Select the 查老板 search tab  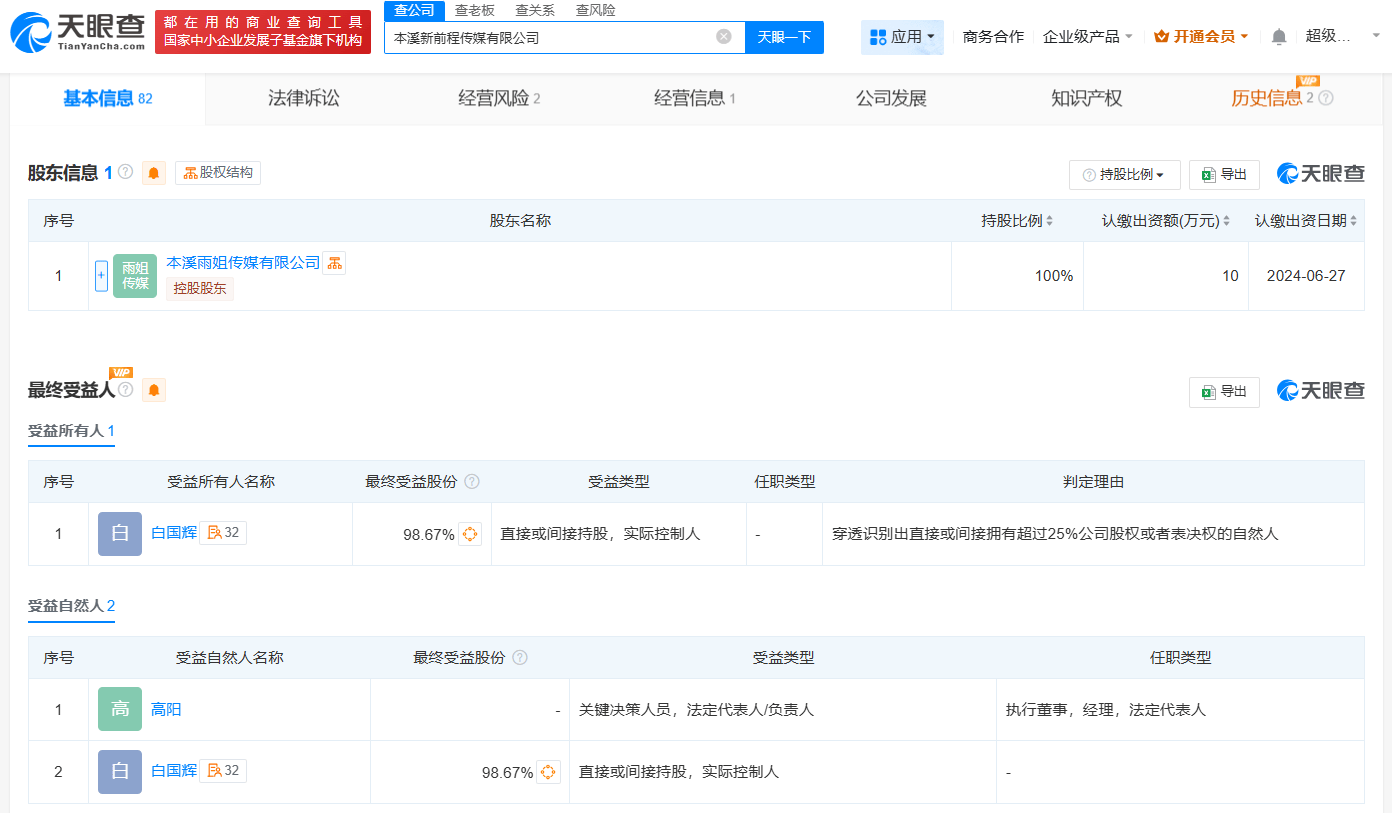coord(474,10)
